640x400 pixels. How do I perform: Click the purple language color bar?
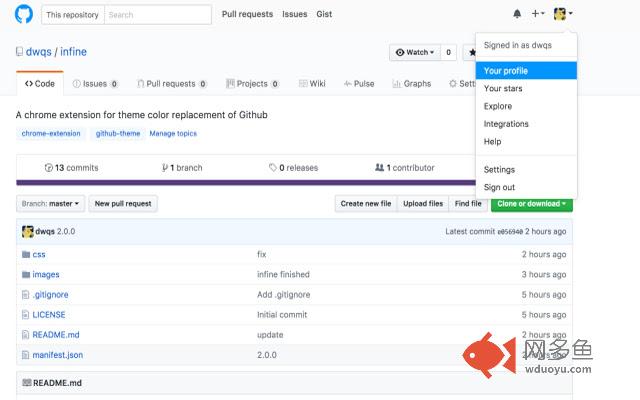(x=246, y=182)
